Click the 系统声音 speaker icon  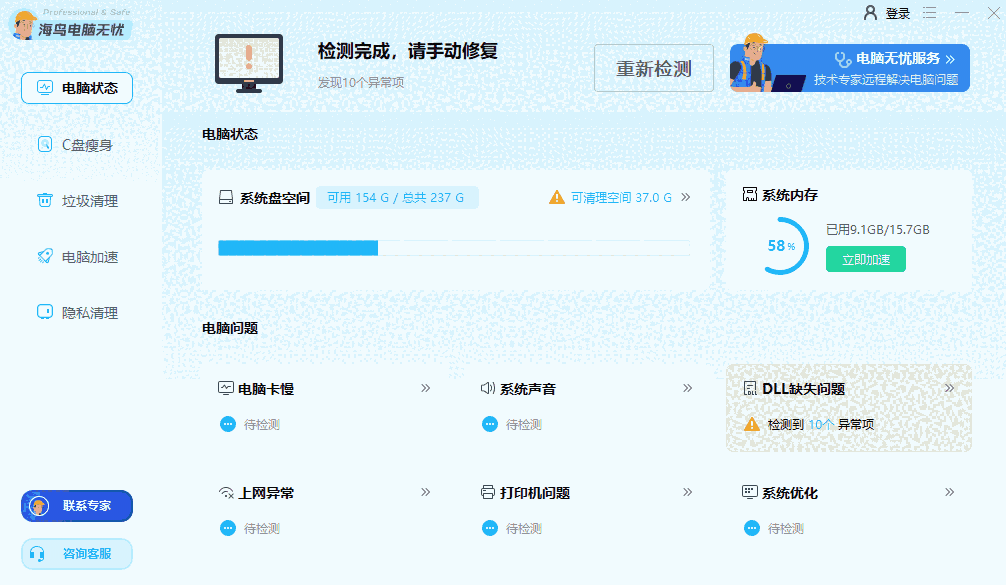tap(487, 388)
